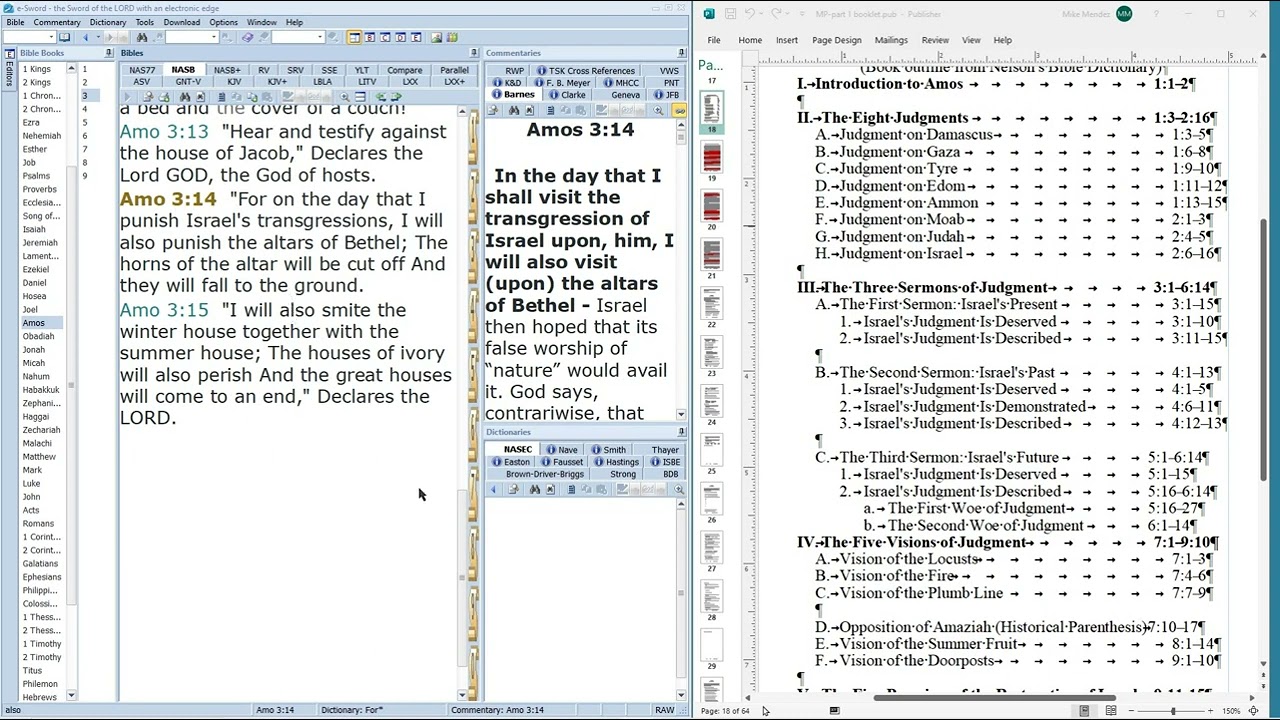Open Publisher Page Design tab
The width and height of the screenshot is (1280, 720).
[x=836, y=40]
